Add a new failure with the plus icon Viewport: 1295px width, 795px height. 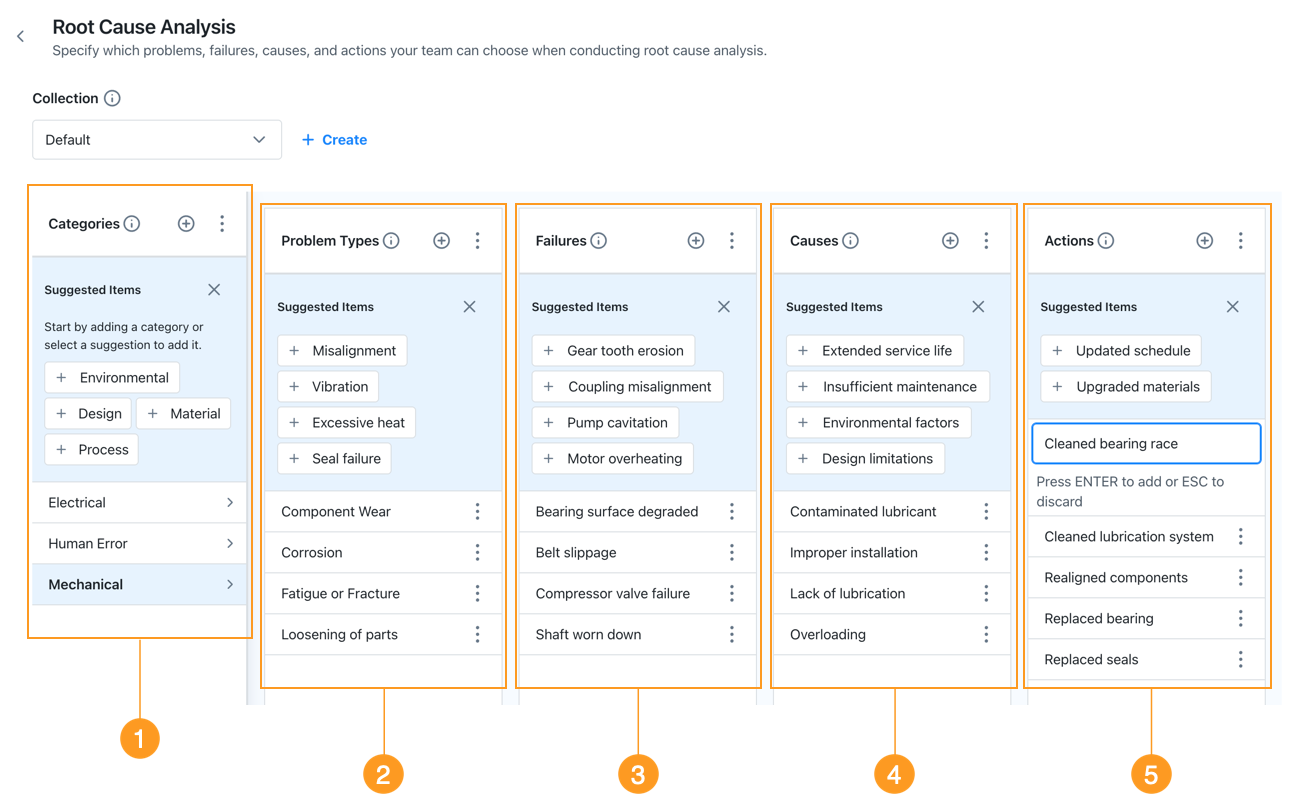695,240
